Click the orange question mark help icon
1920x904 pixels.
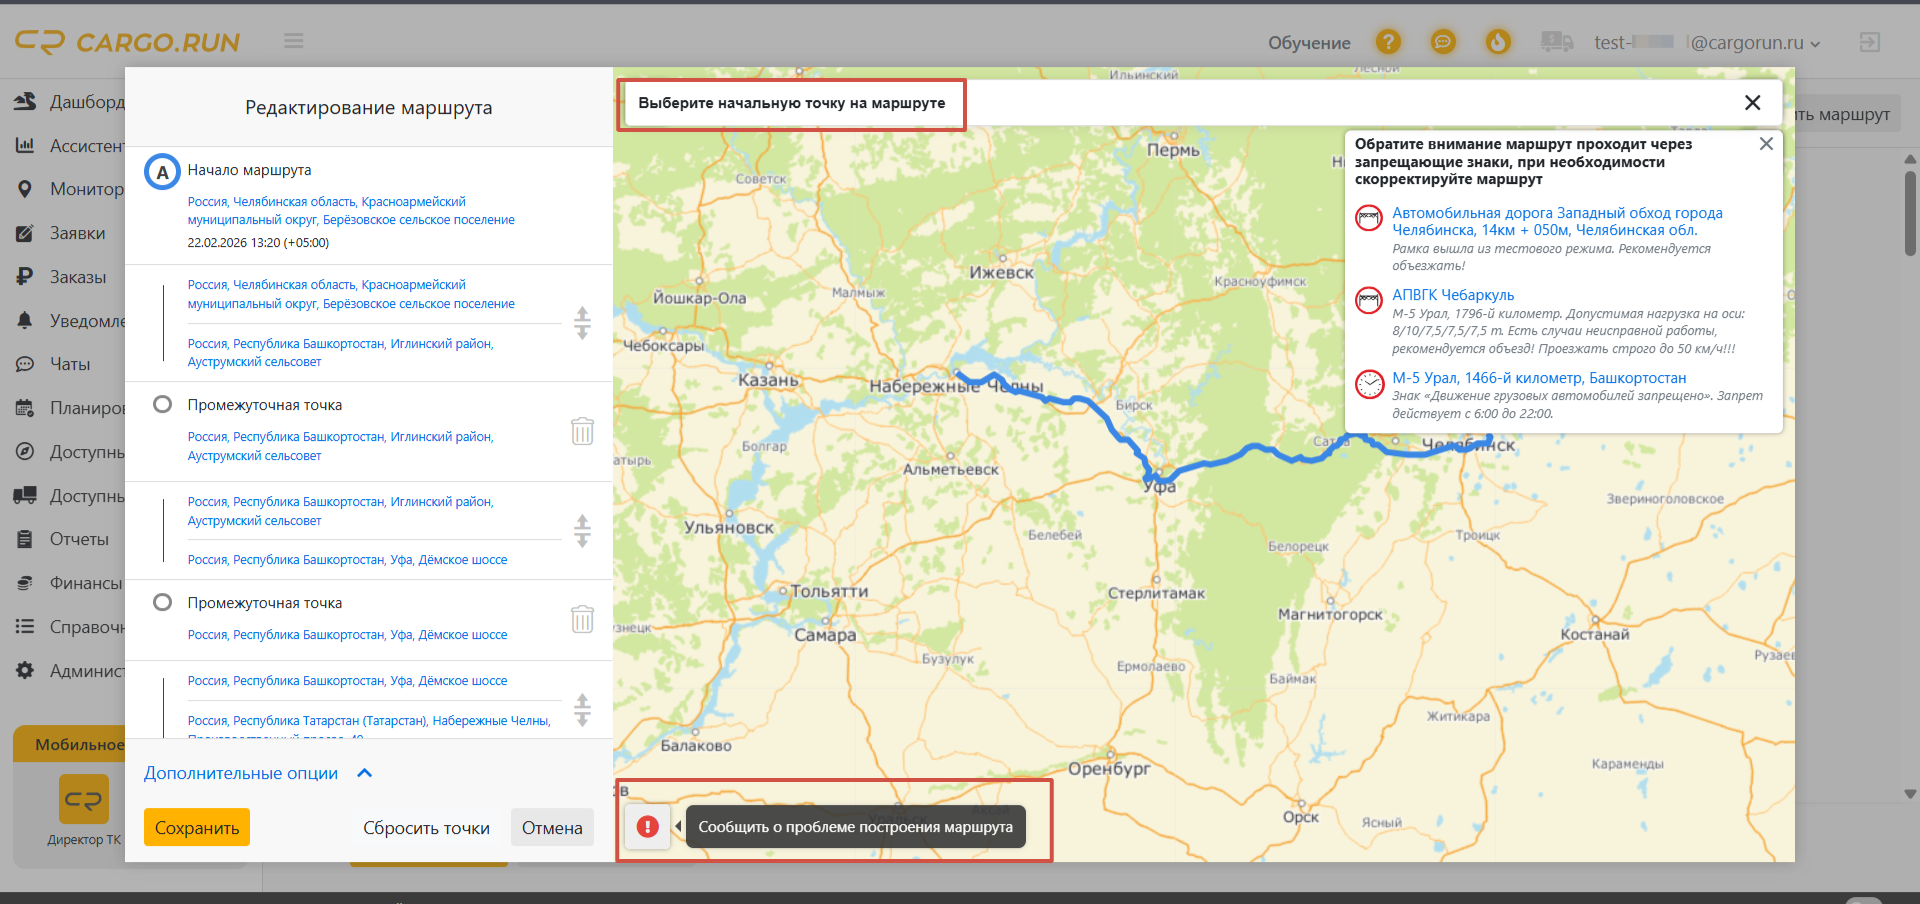1388,42
